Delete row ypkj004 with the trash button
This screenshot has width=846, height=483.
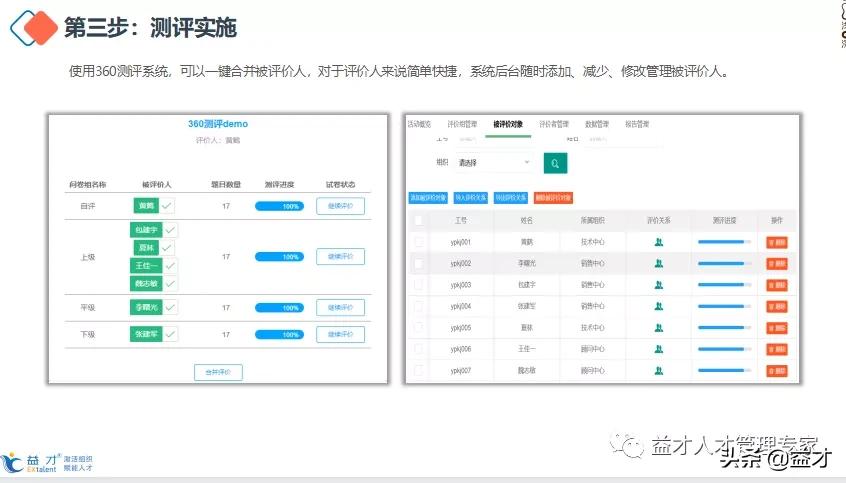point(777,307)
